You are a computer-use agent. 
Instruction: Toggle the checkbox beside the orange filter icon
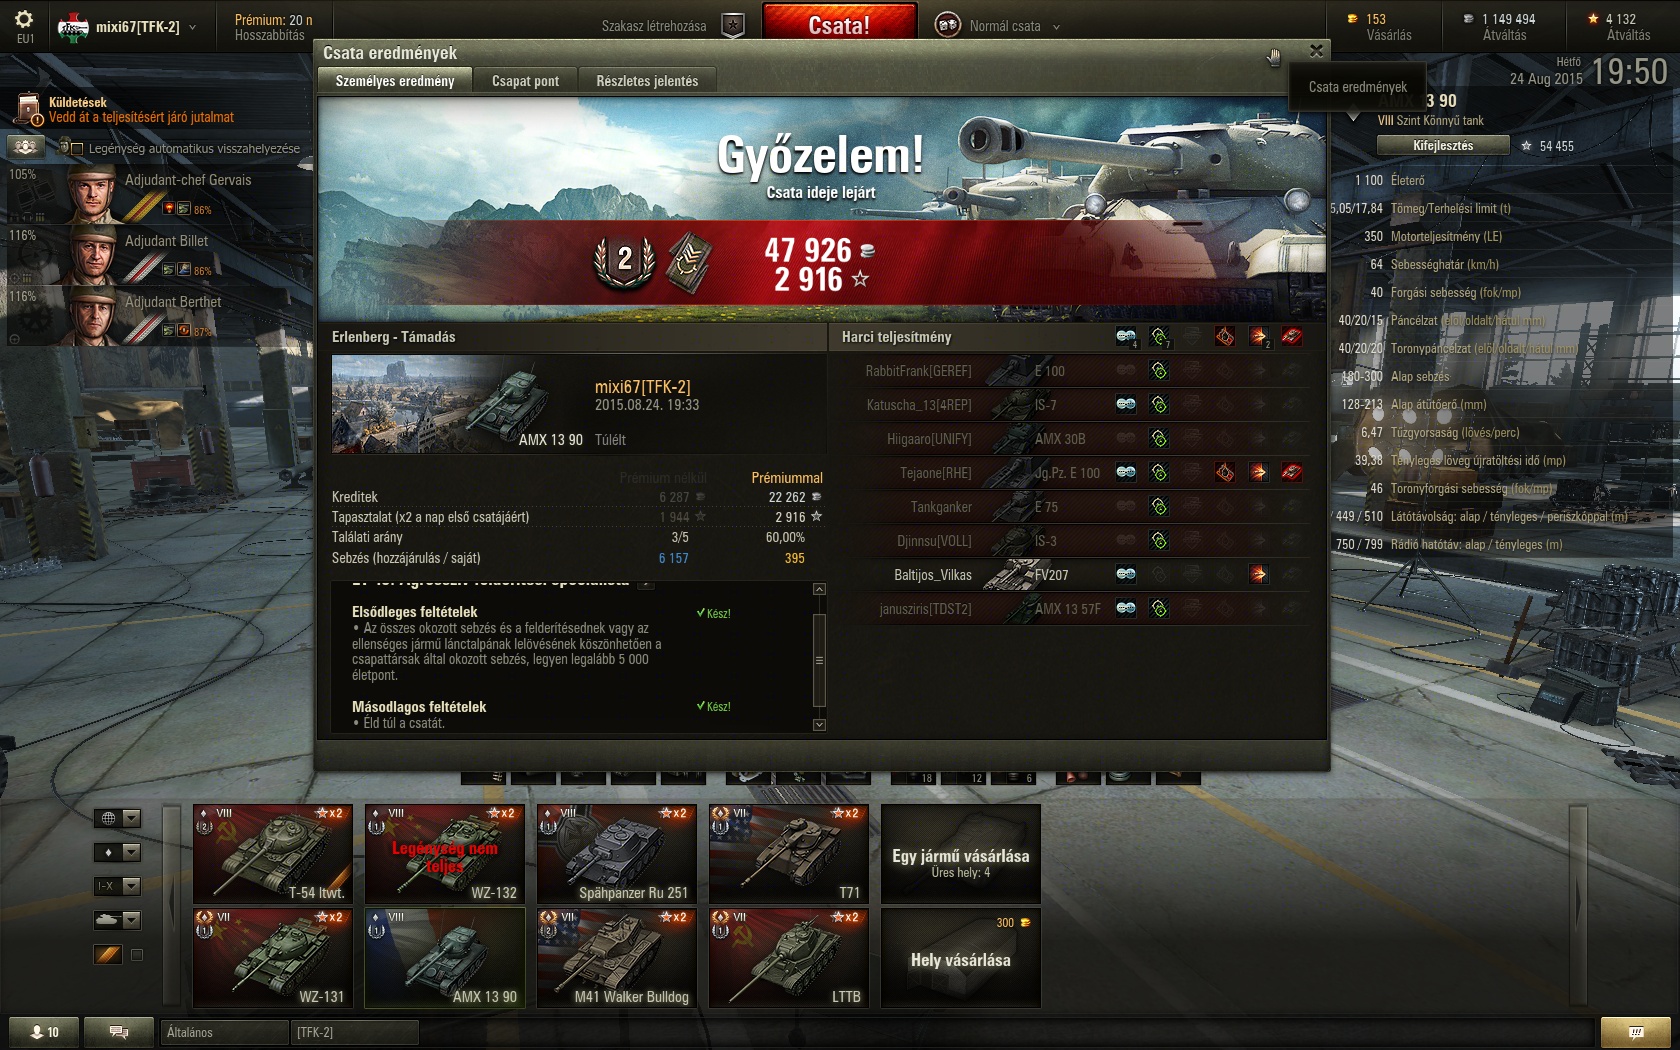[x=137, y=955]
